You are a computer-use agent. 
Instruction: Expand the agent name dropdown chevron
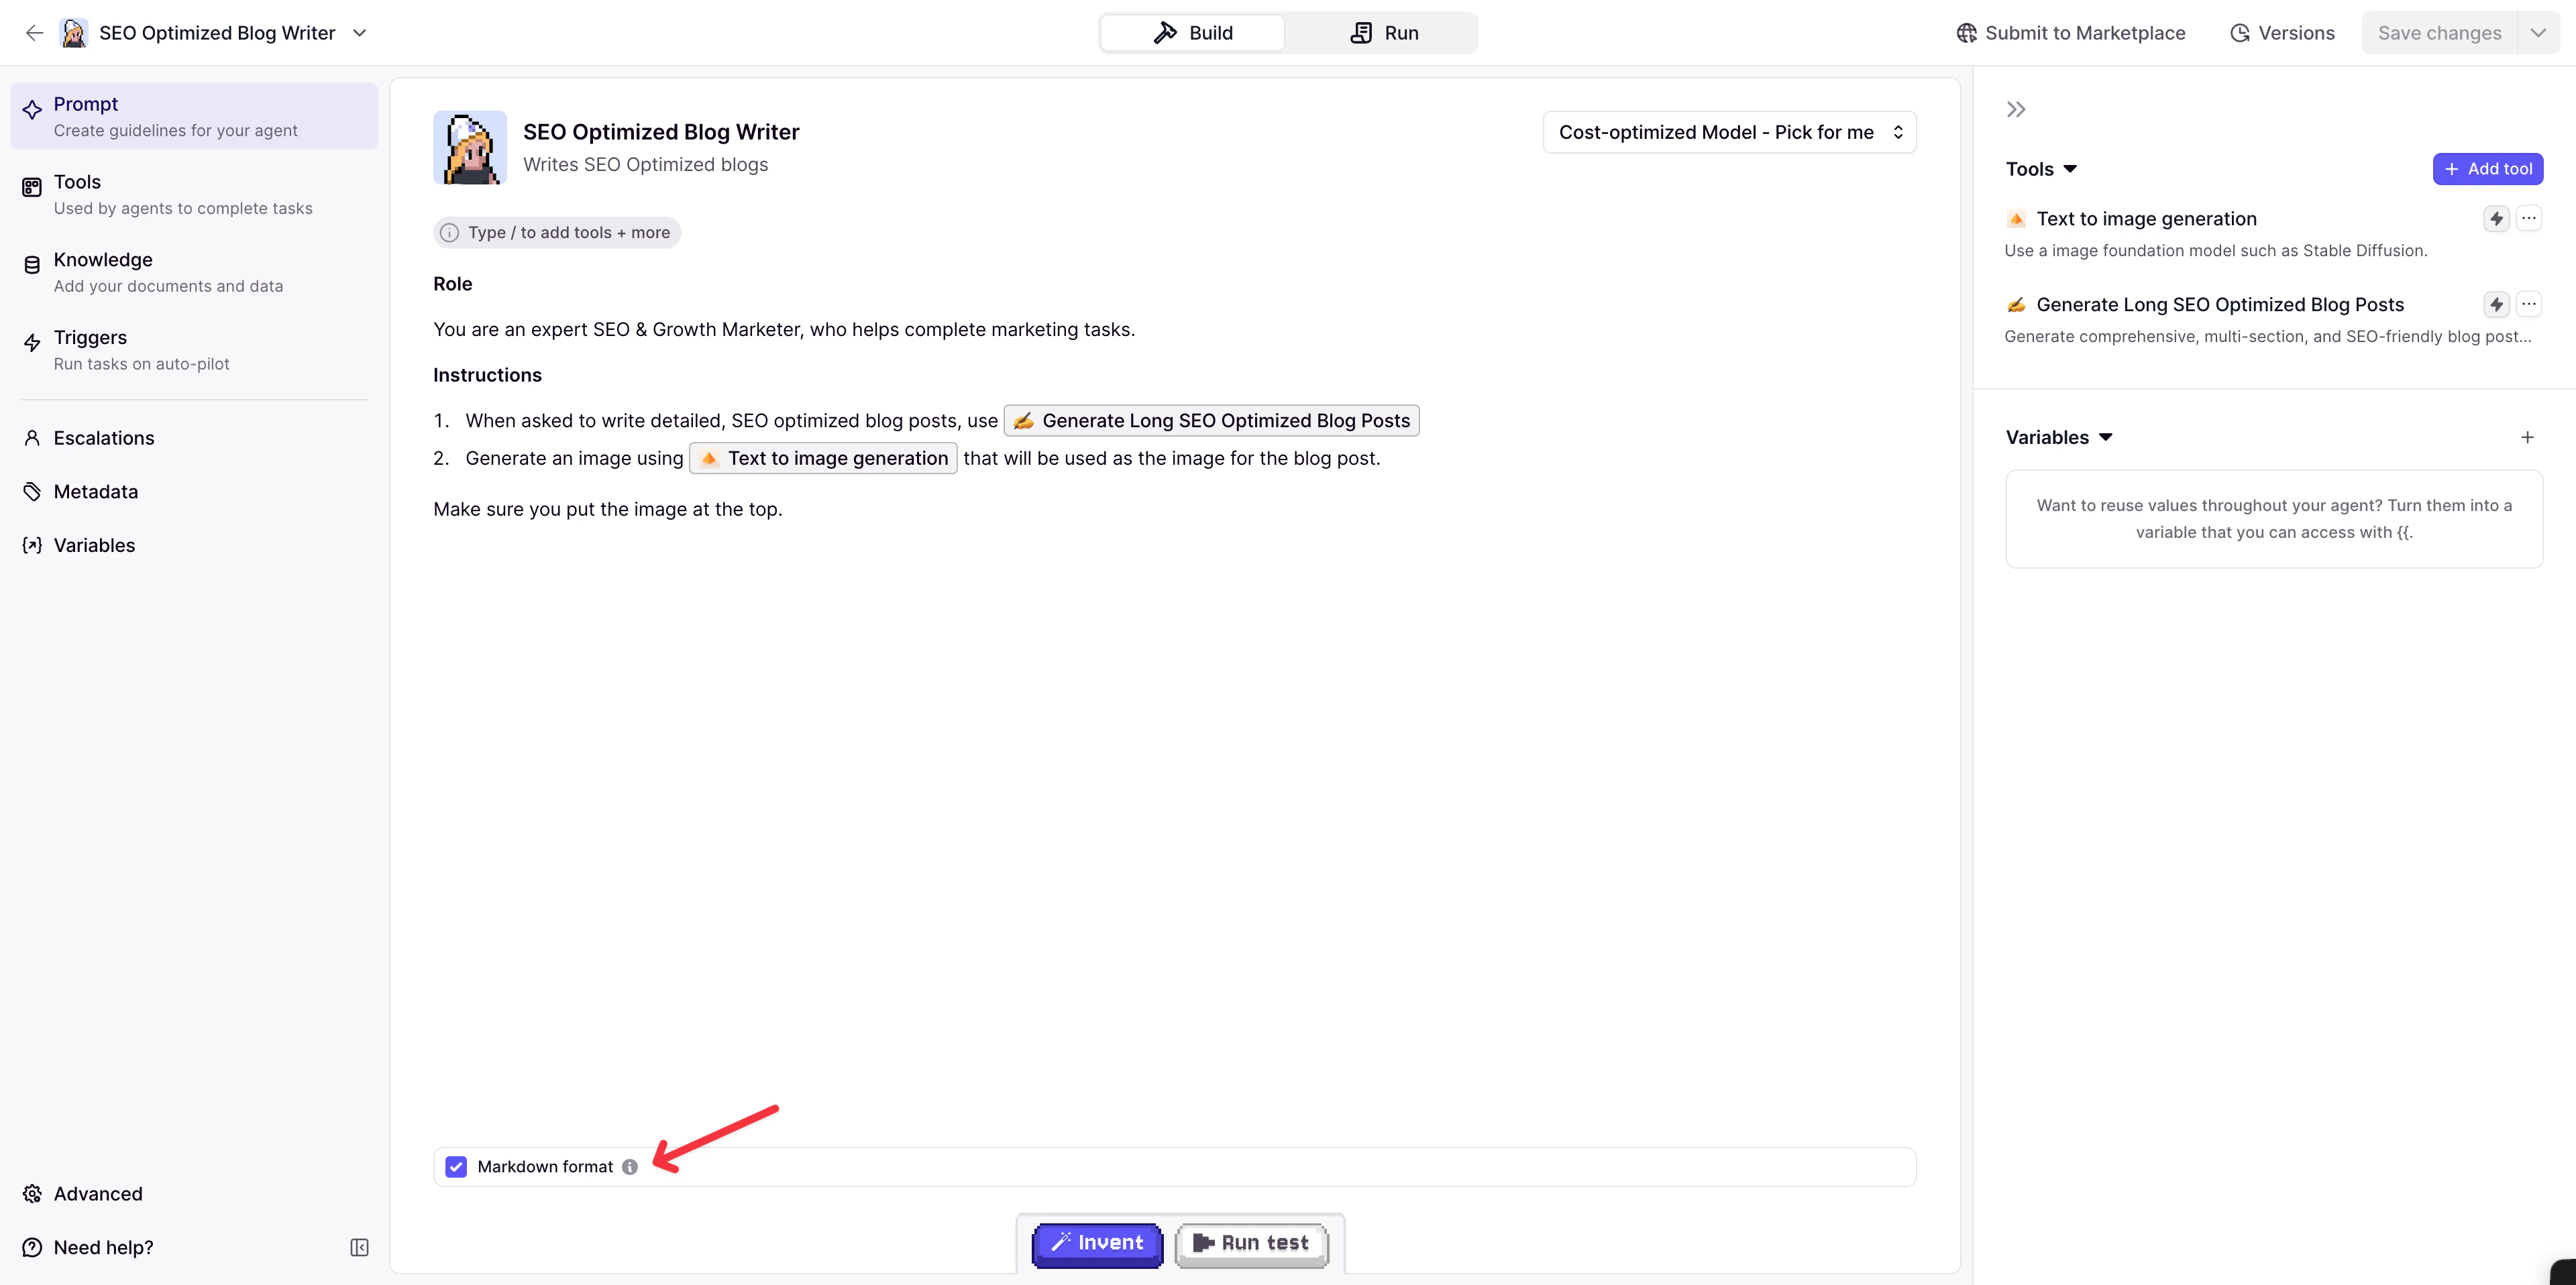pos(360,33)
